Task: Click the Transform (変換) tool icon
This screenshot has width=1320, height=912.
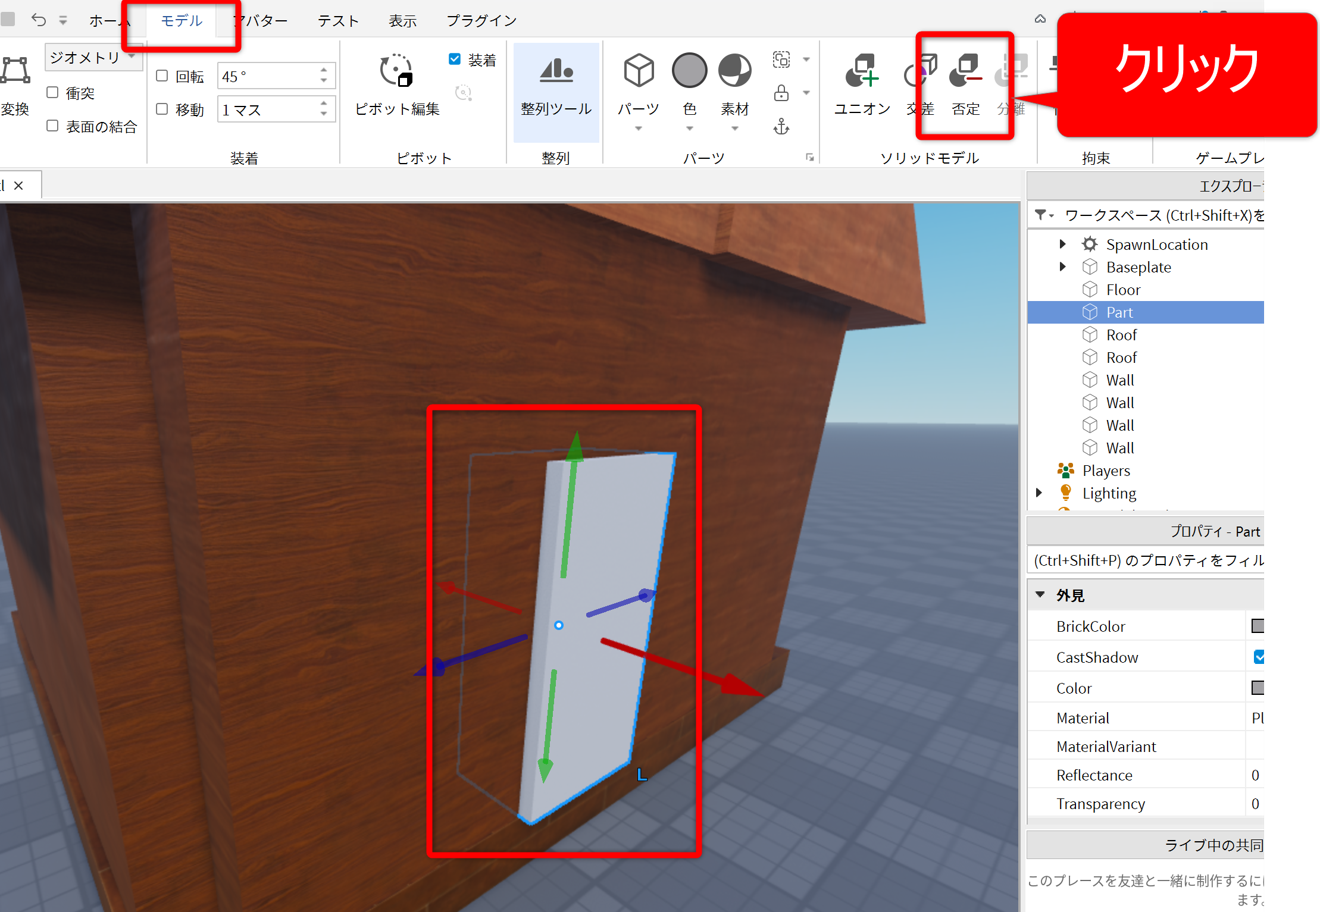Action: pos(15,72)
